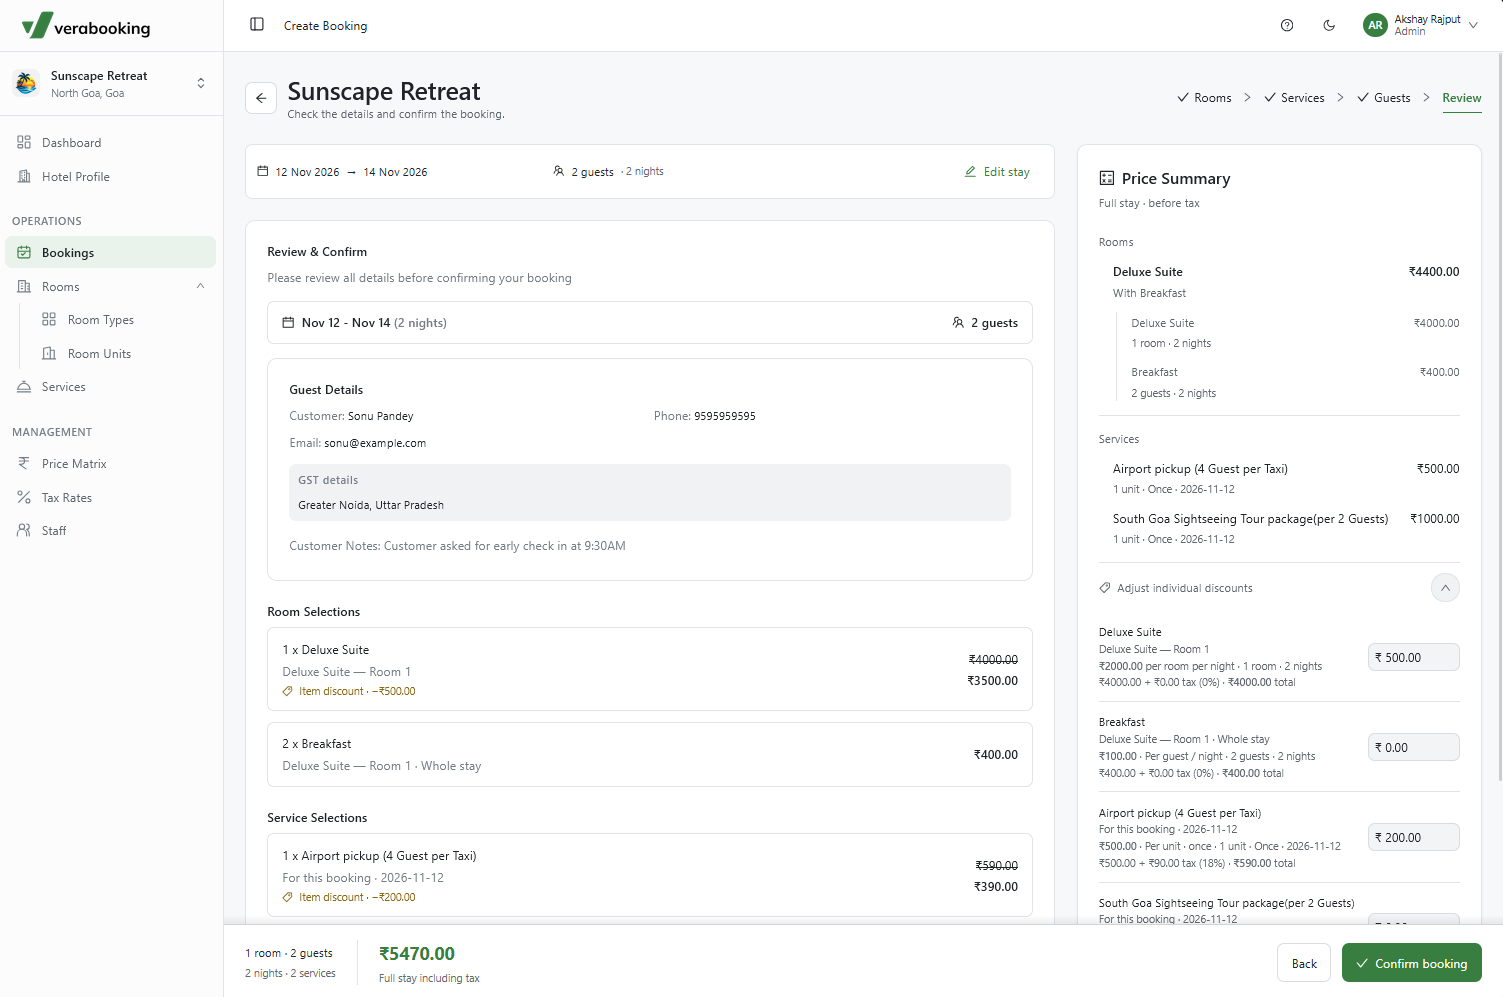Collapse Adjust individual discounts section

tap(1445, 588)
